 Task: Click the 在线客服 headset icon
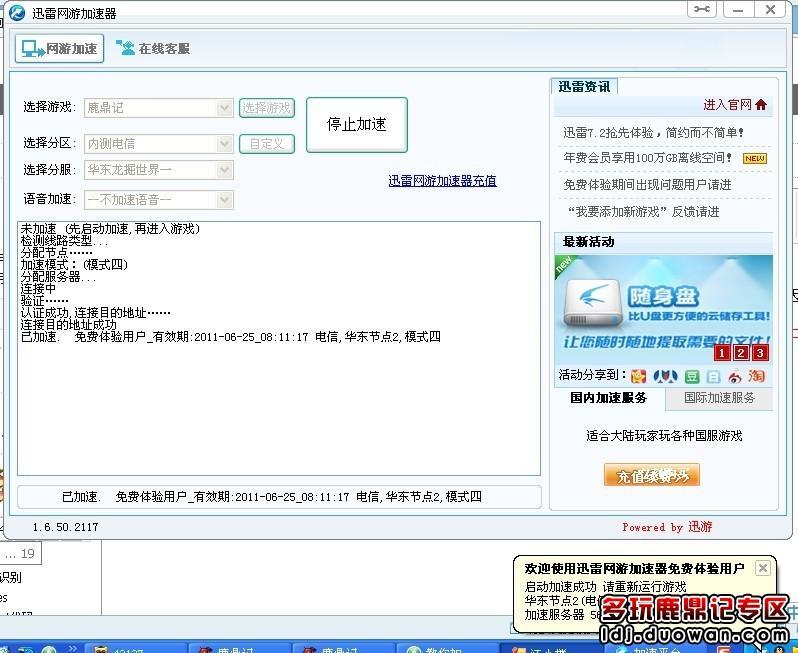click(x=125, y=47)
